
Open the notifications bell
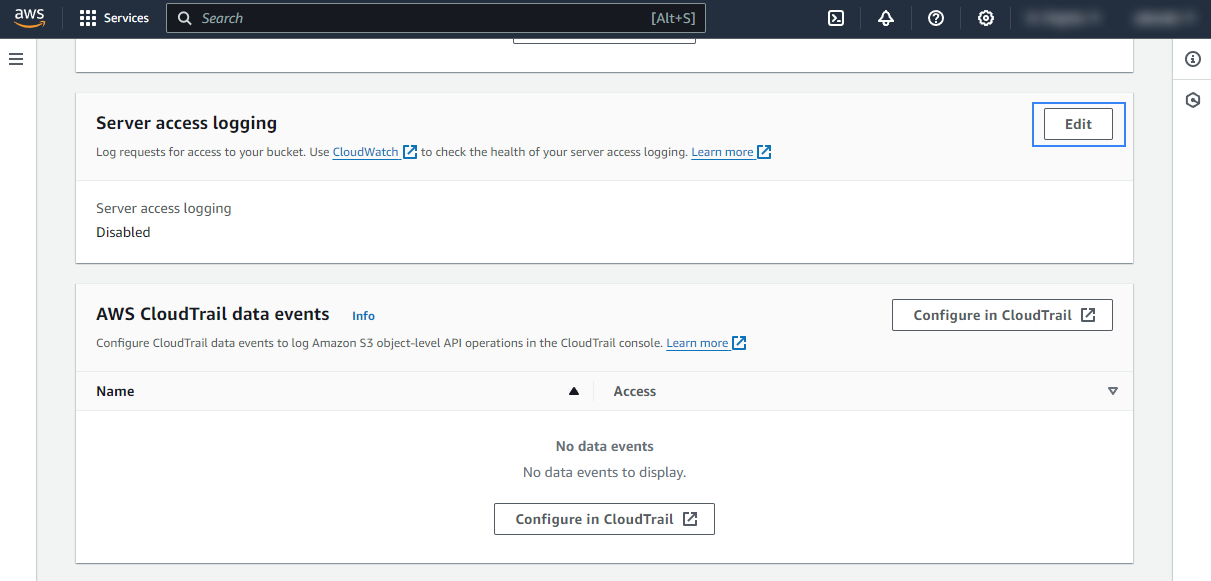tap(886, 18)
